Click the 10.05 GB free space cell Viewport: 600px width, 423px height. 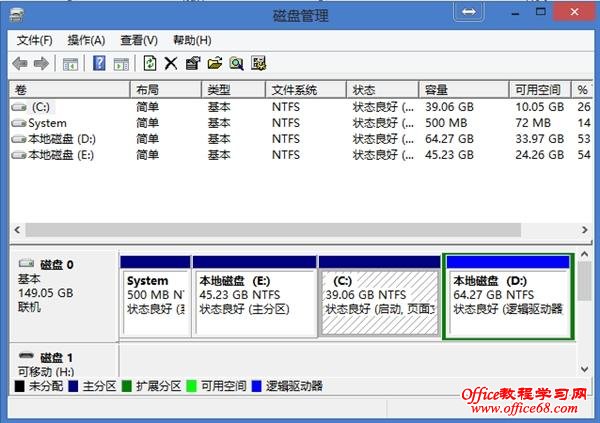[540, 107]
